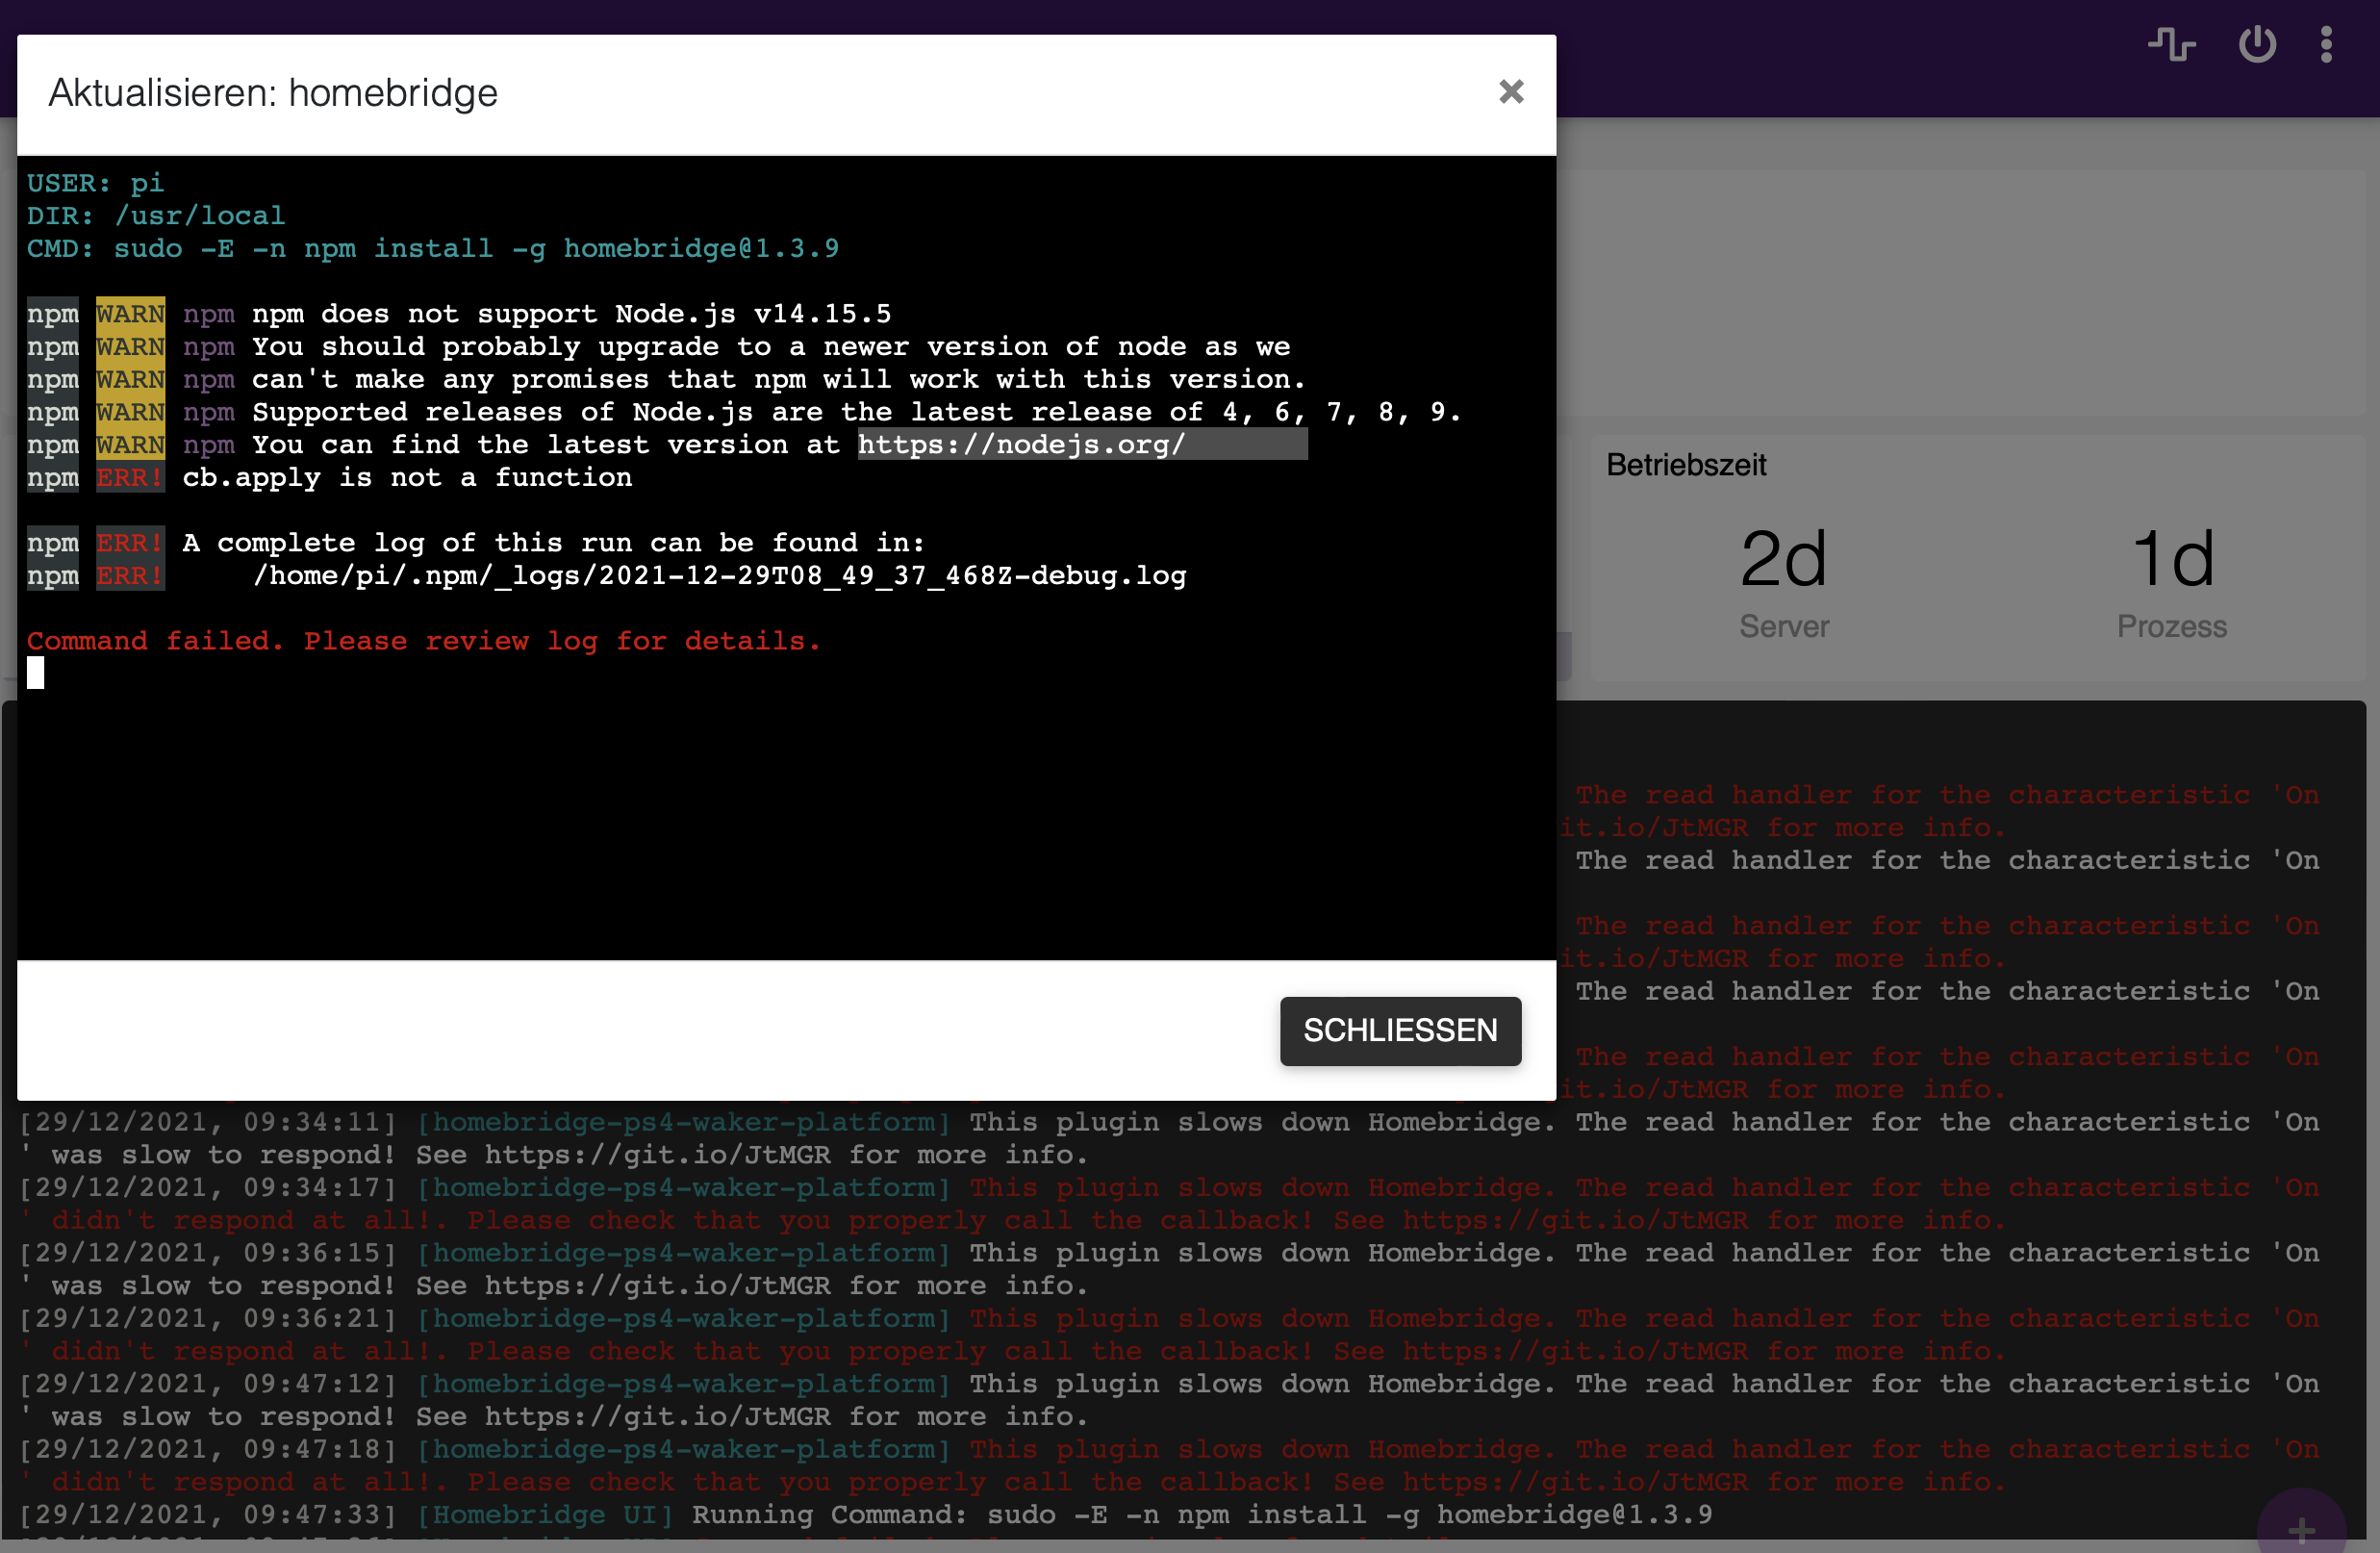Image resolution: width=2380 pixels, height=1553 pixels.
Task: Click the purple plus floating button
Action: click(2301, 1529)
